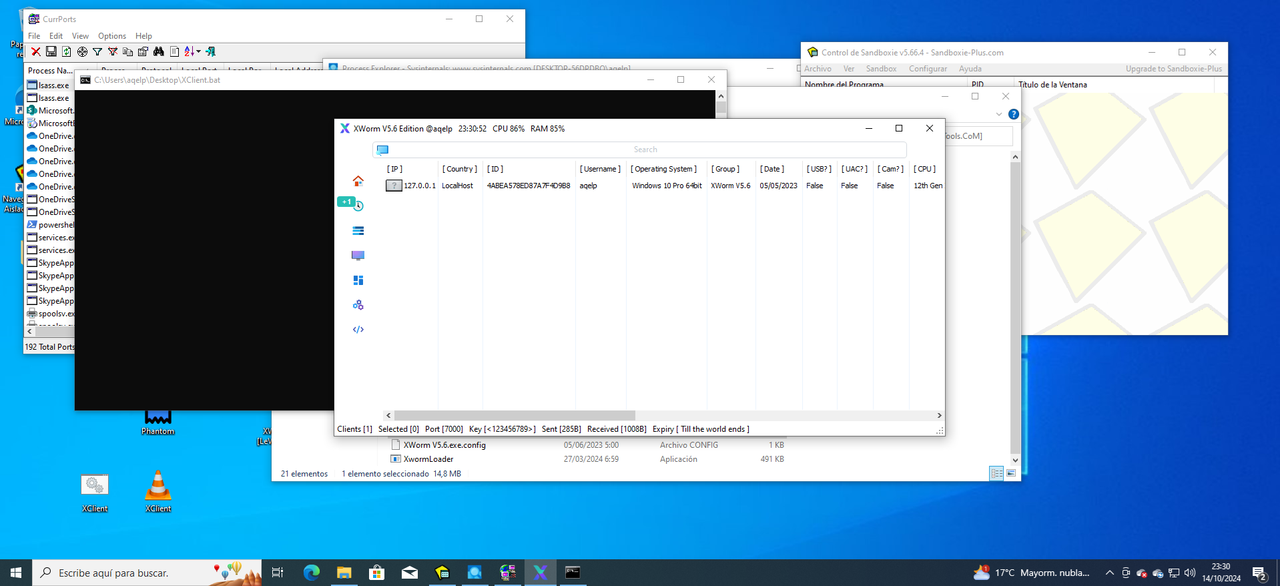
Task: Open the View menu in CurrPorts
Action: (x=80, y=36)
